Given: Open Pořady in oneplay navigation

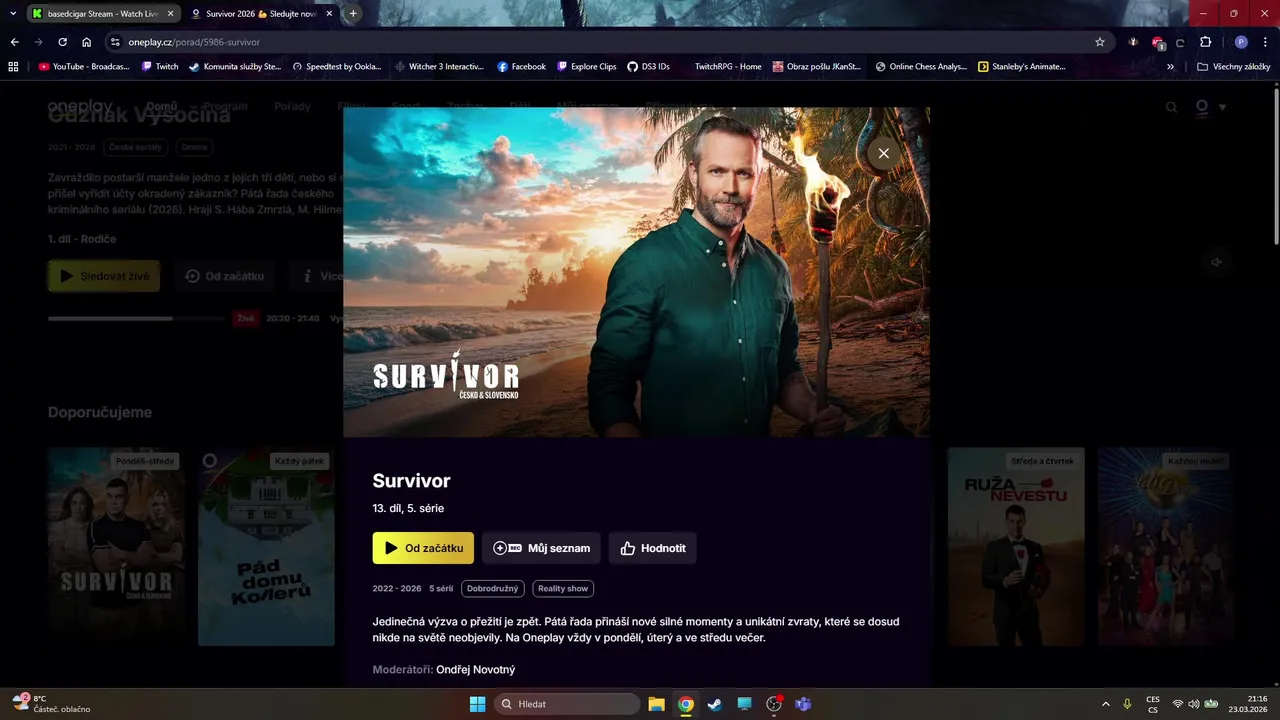Looking at the screenshot, I should (x=292, y=106).
